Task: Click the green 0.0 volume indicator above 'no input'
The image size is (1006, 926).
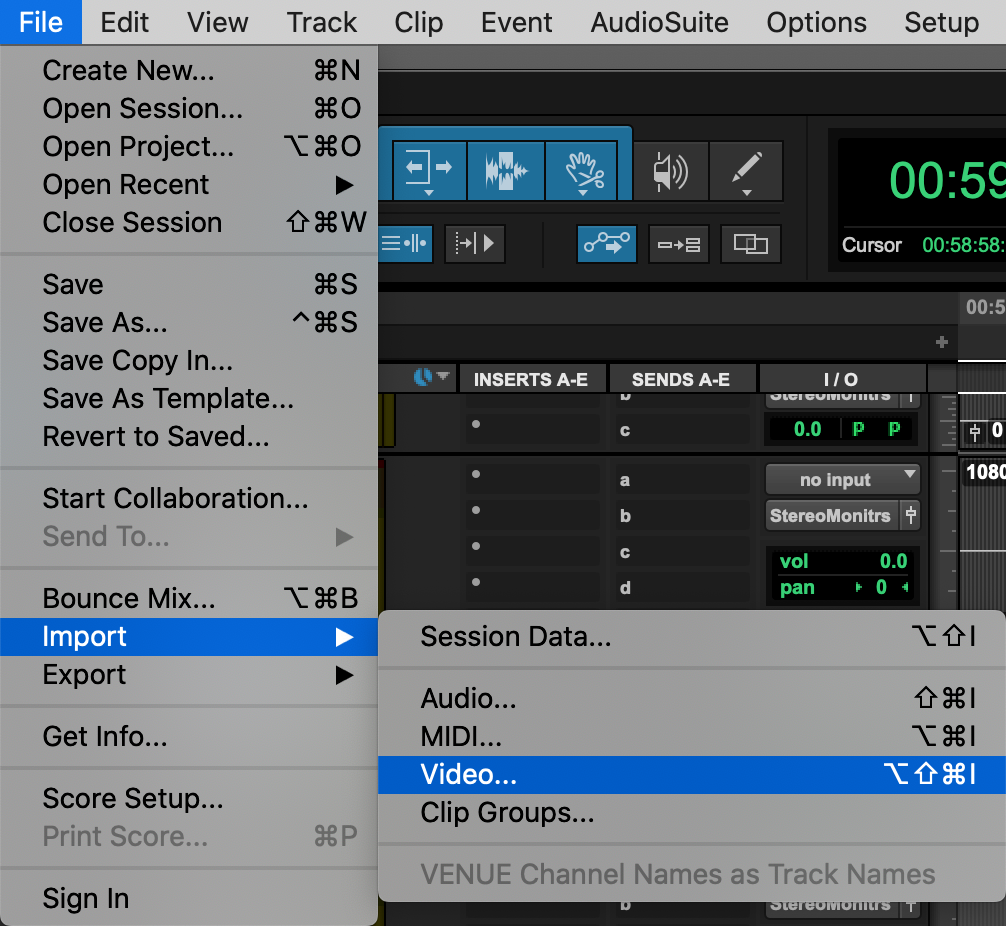Action: [806, 429]
